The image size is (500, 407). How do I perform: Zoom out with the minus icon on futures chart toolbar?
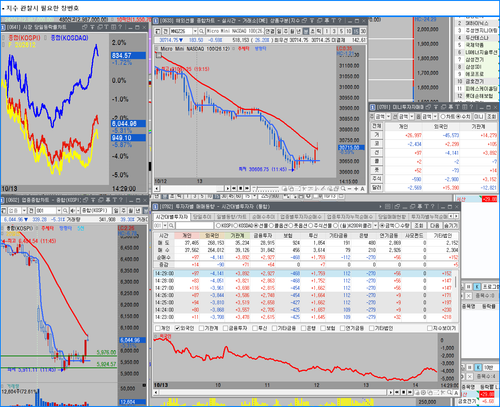(349, 189)
